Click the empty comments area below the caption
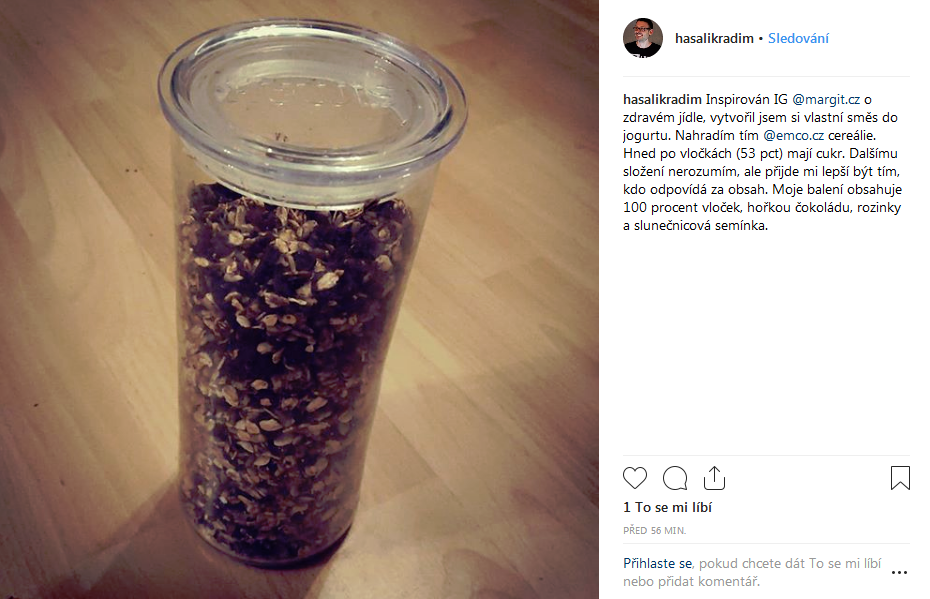Viewport: 930px width, 599px height. click(x=766, y=344)
